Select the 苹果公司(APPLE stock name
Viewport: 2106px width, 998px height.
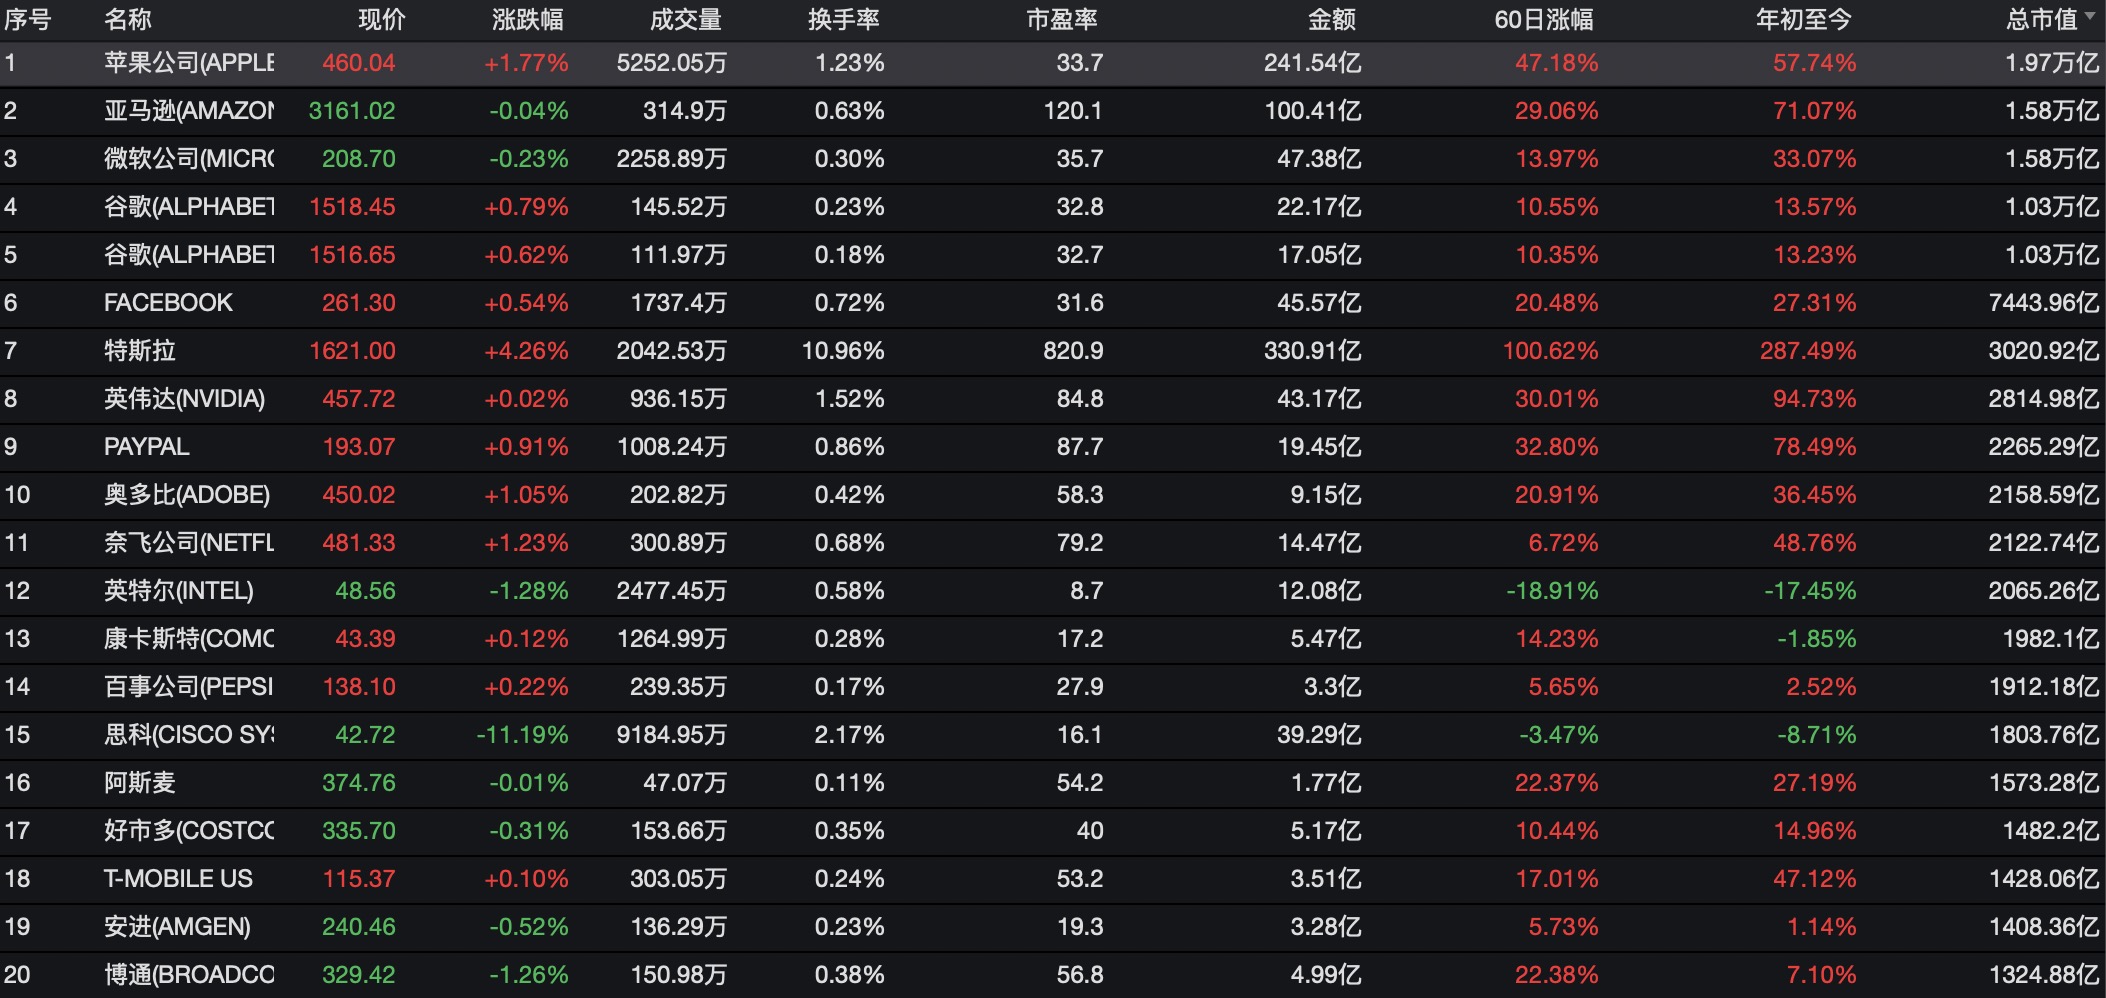click(189, 63)
